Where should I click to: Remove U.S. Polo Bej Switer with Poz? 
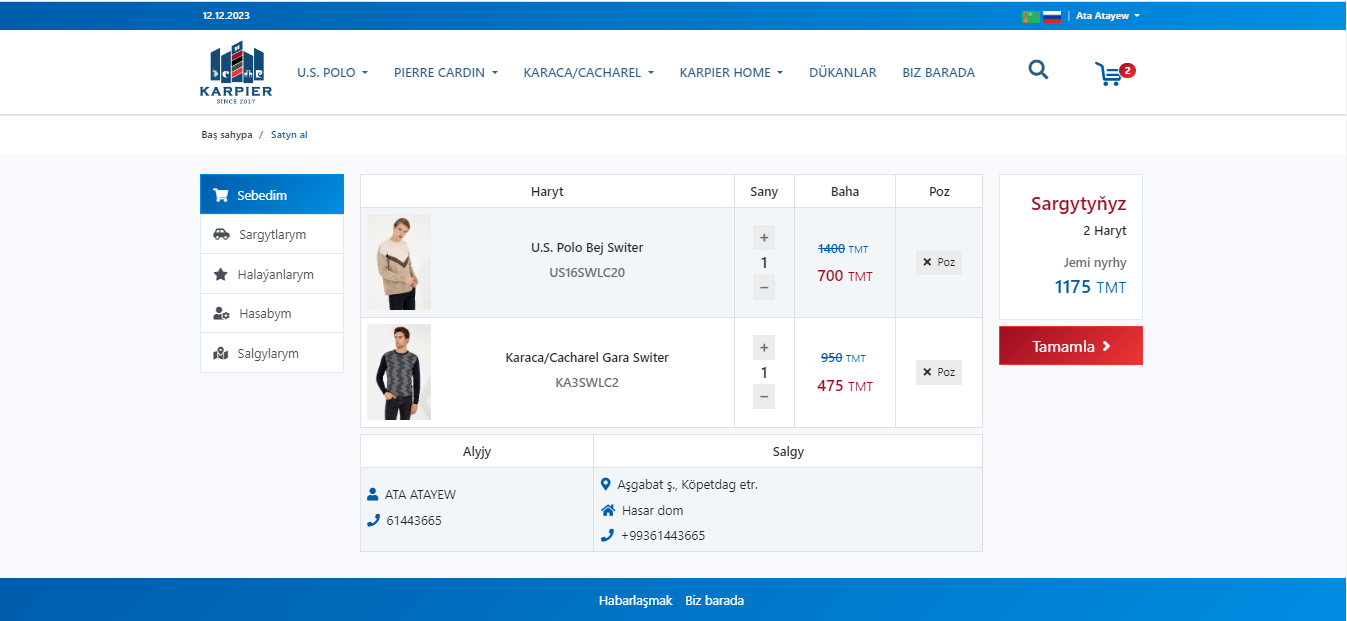click(938, 262)
